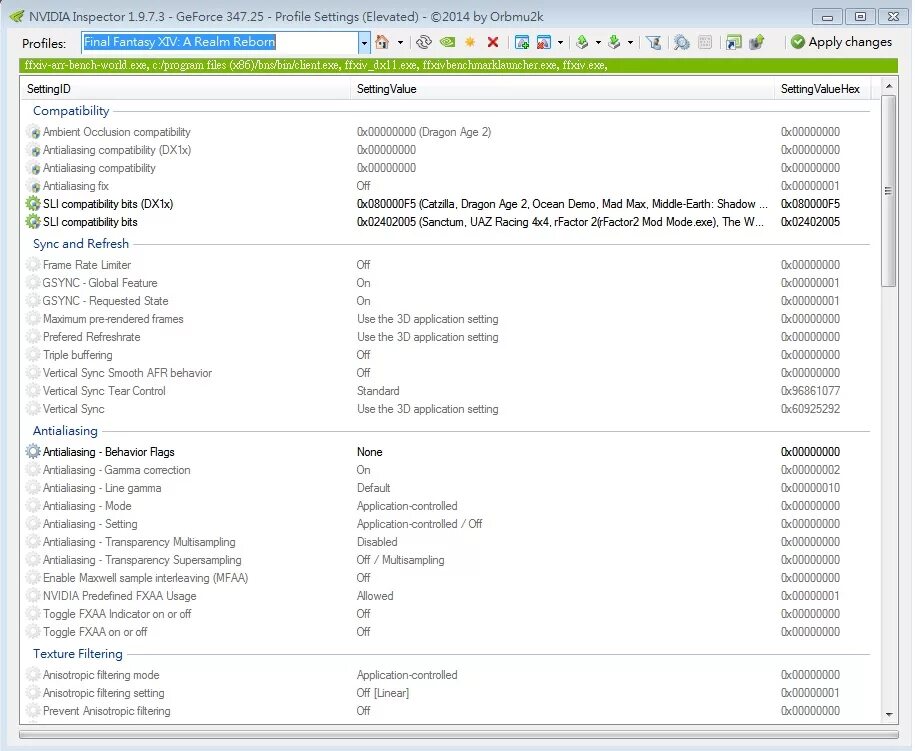Click gear icon beside Antialiasing - Mode
The height and width of the screenshot is (751, 915).
[33, 506]
